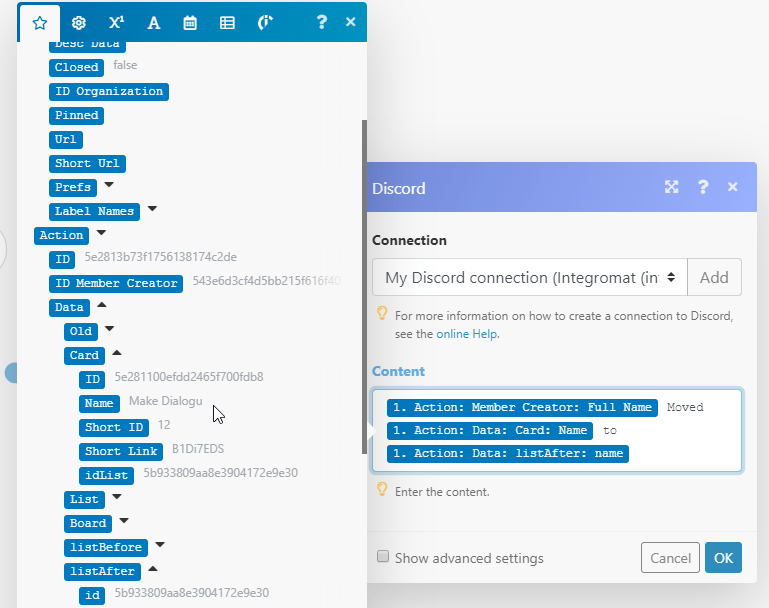This screenshot has height=608, width=769.
Task: Insert the Data variable
Action: 69,307
